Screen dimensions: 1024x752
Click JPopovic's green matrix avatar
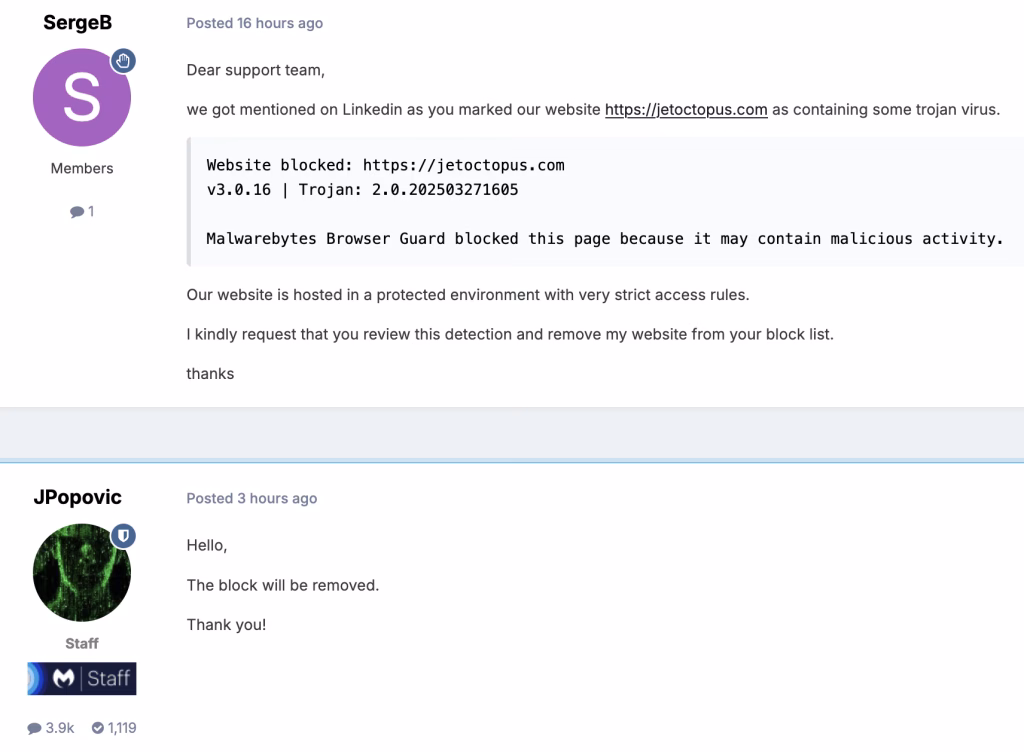point(82,572)
